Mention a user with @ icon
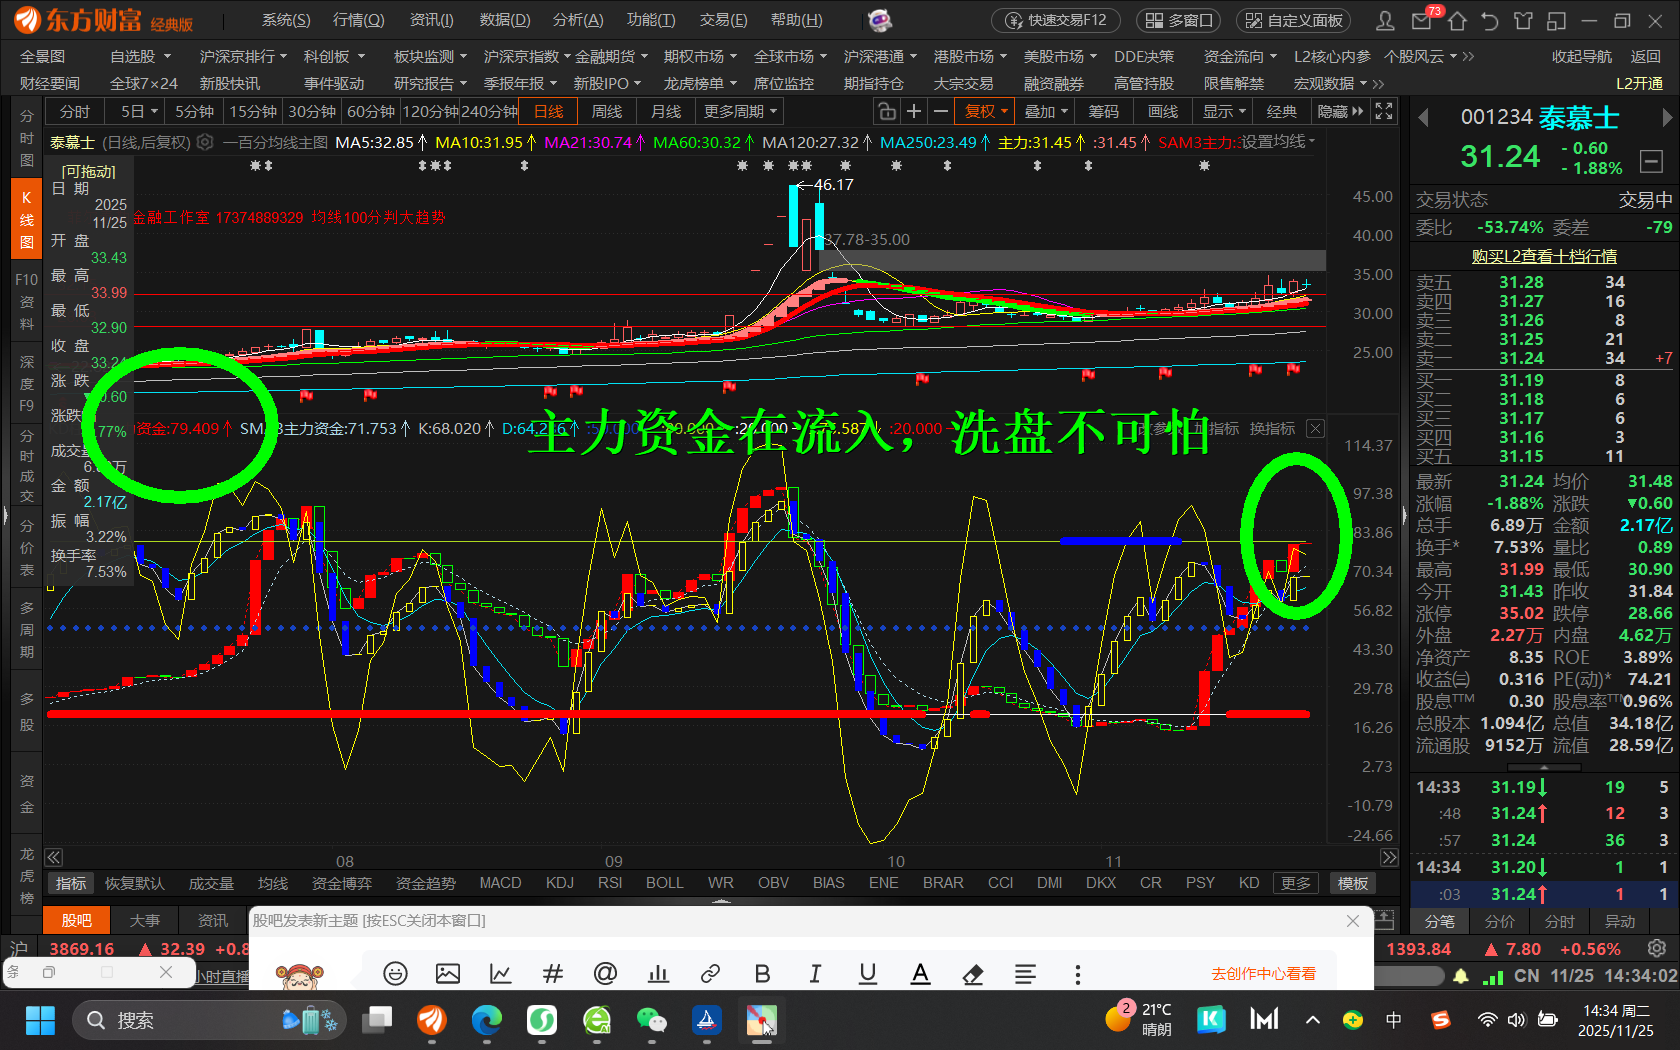The image size is (1680, 1050). click(x=605, y=973)
